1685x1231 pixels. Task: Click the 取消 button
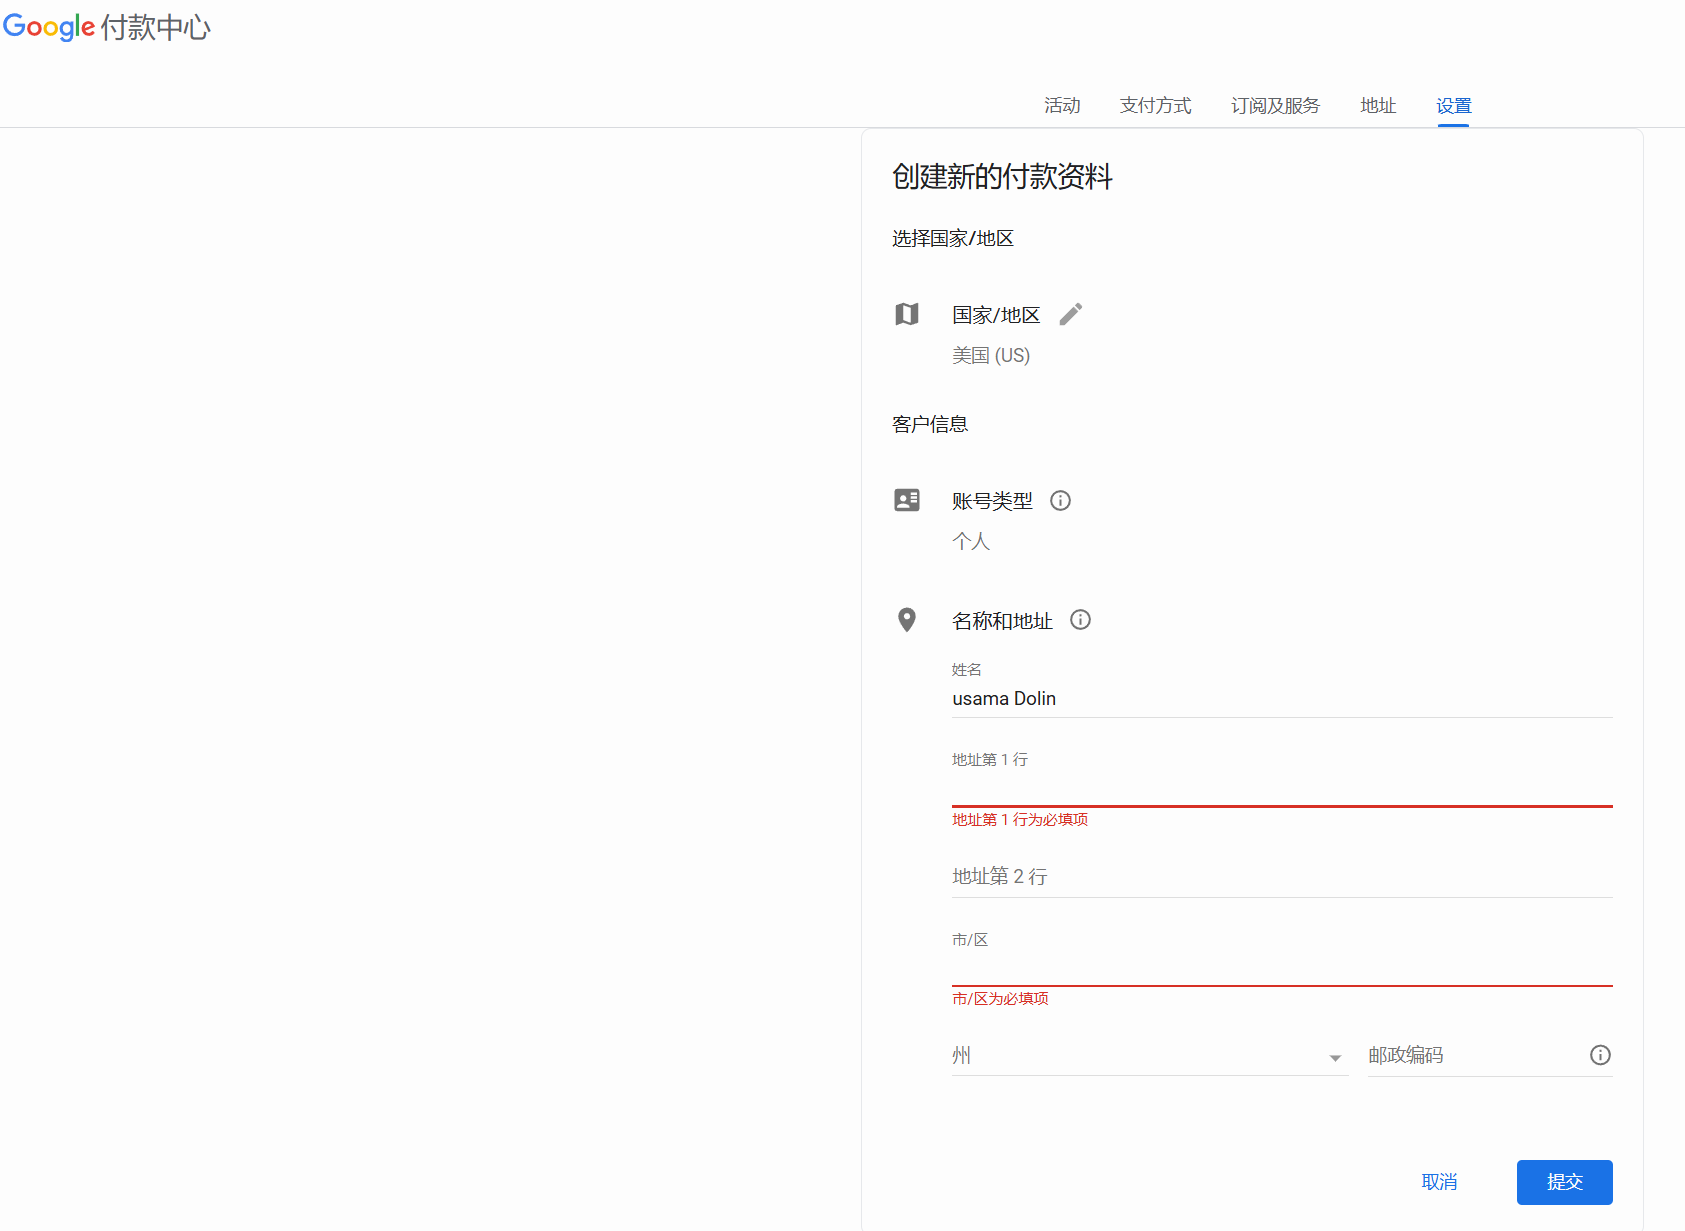pyautogui.click(x=1439, y=1182)
